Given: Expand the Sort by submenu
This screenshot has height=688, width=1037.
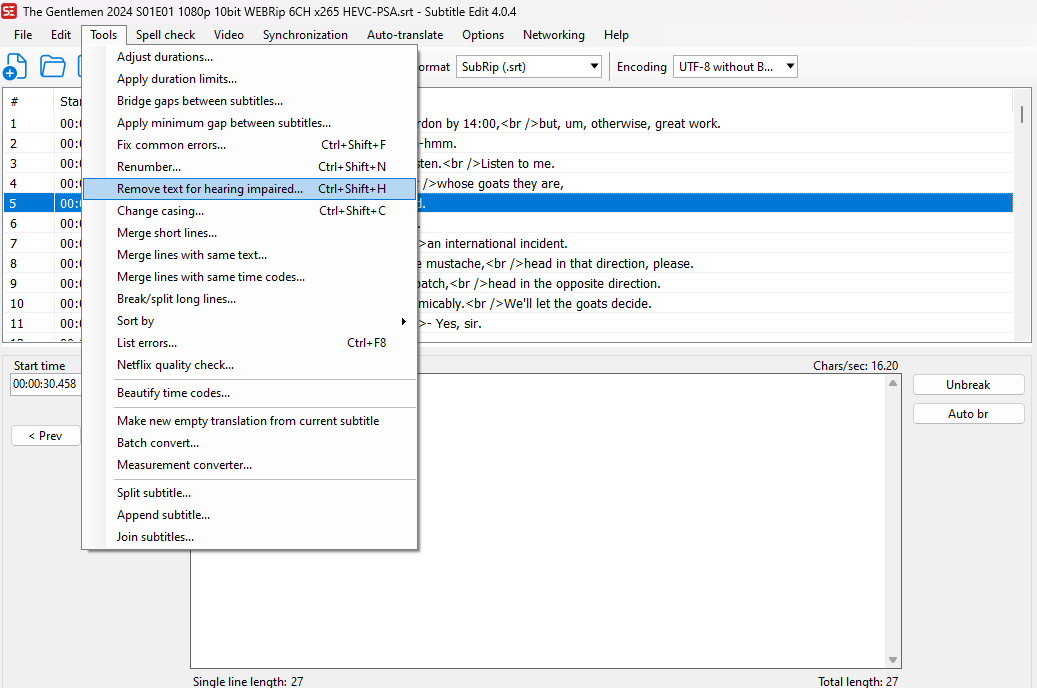Looking at the screenshot, I should point(249,321).
